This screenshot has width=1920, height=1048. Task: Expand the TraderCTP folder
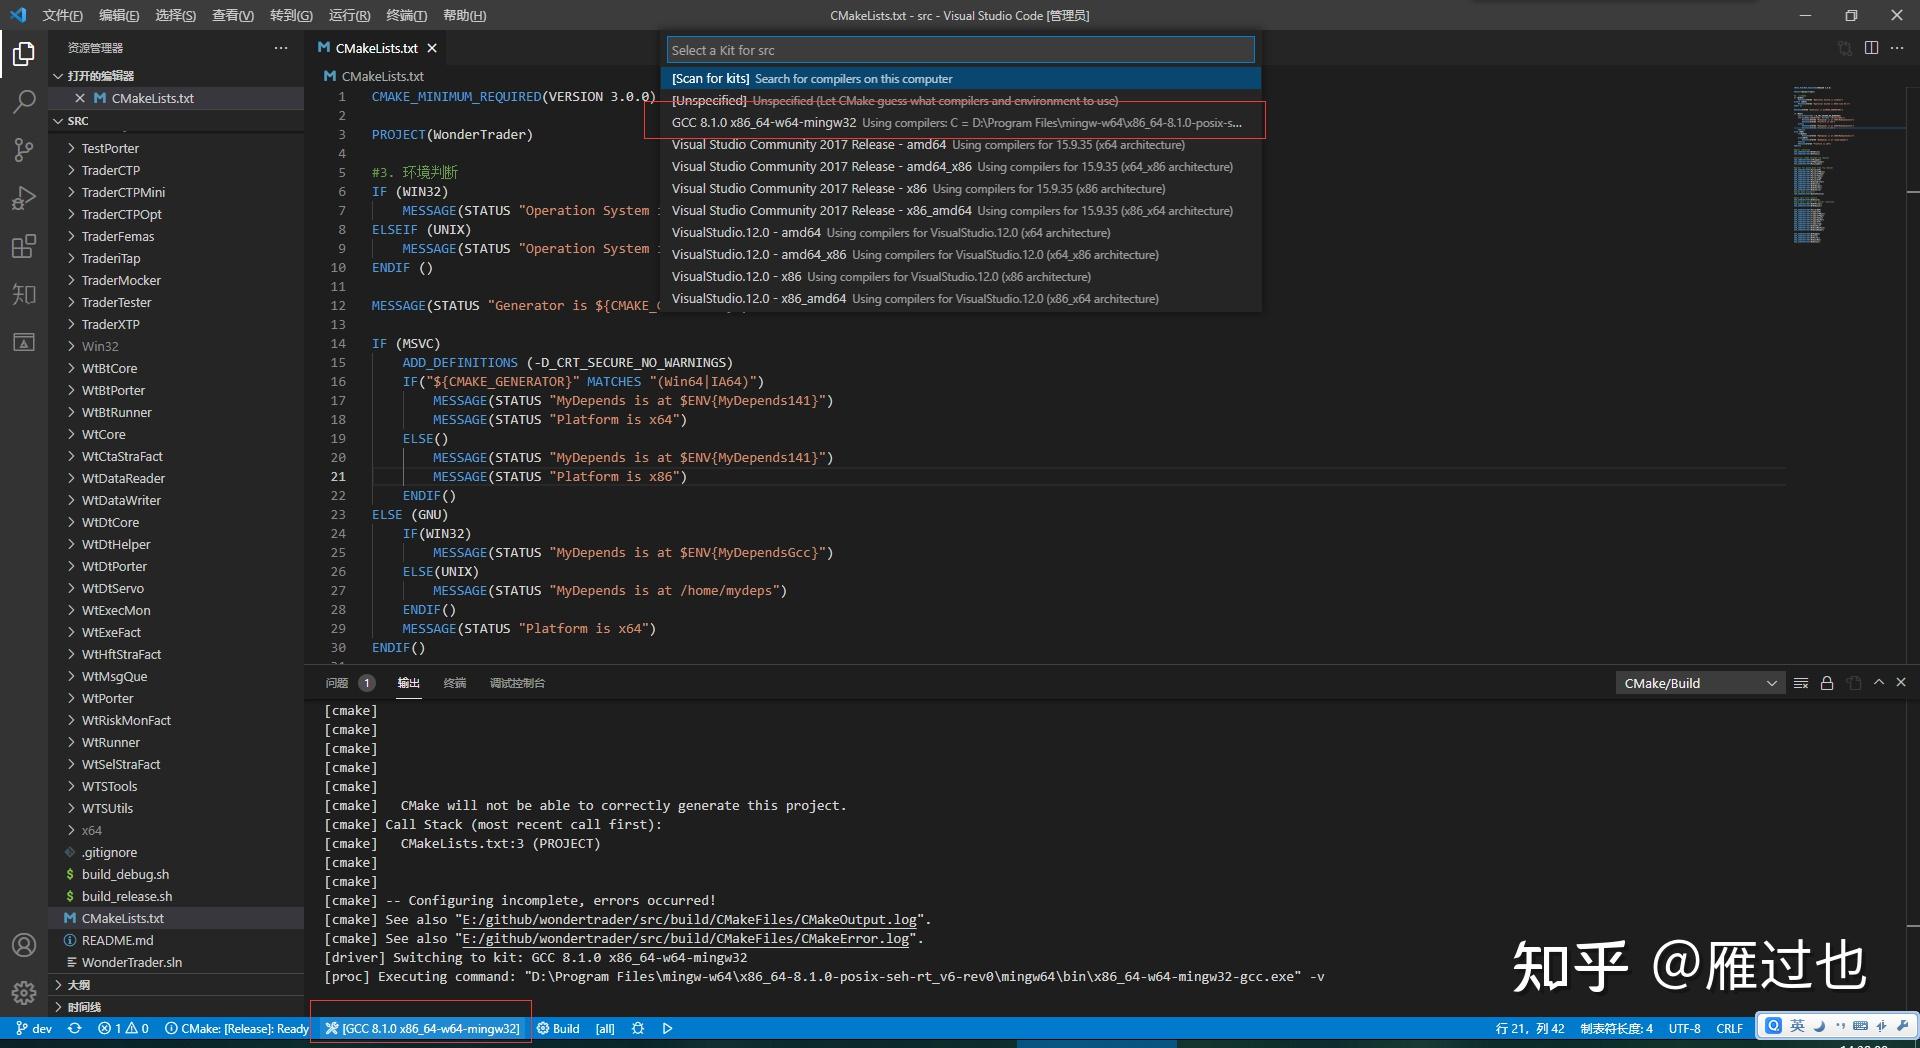tap(110, 170)
